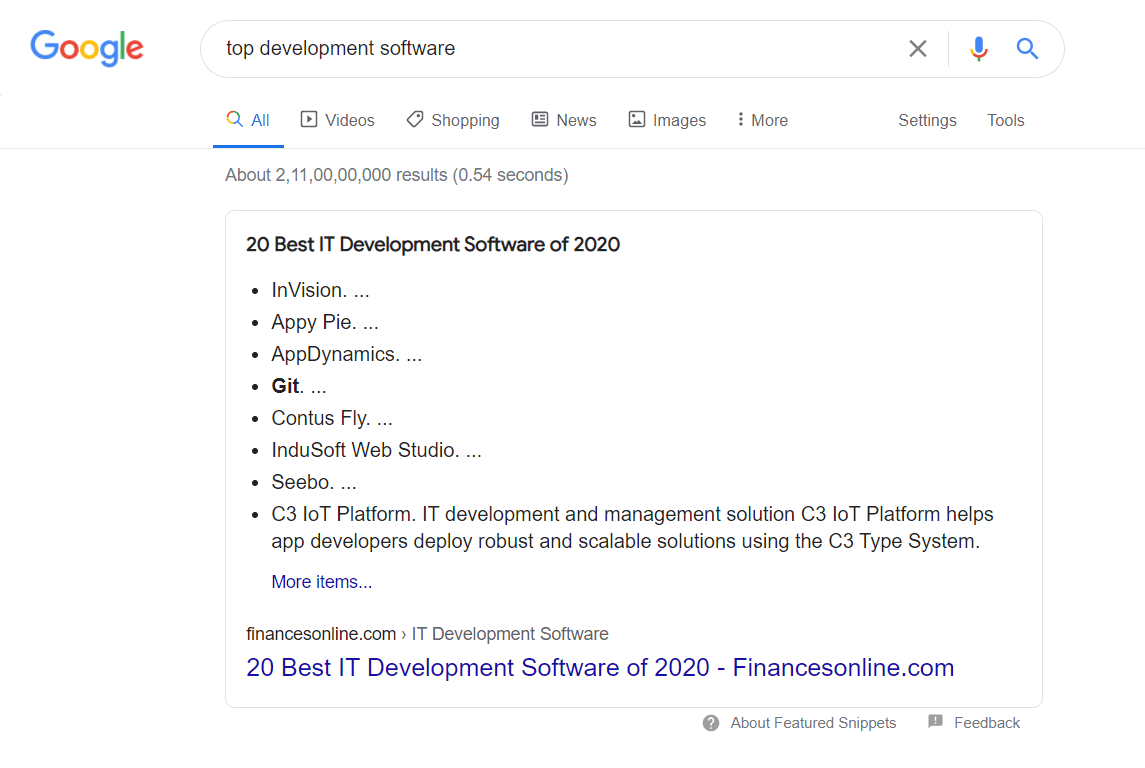1145x768 pixels.
Task: Click the 'Seebo' list item
Action: (314, 482)
